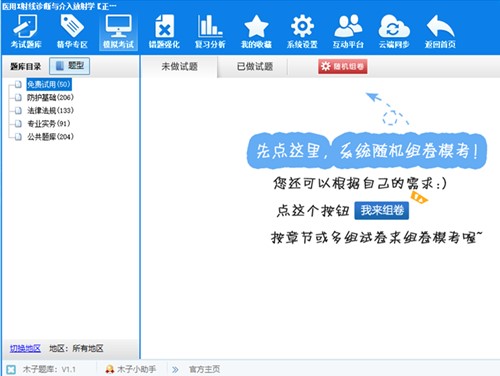Switch to 已做试题 tab
The width and height of the screenshot is (500, 376).
click(255, 66)
